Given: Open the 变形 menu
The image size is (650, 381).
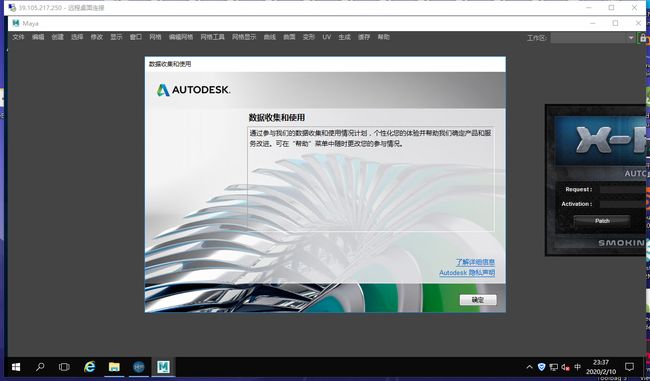Looking at the screenshot, I should (308, 37).
